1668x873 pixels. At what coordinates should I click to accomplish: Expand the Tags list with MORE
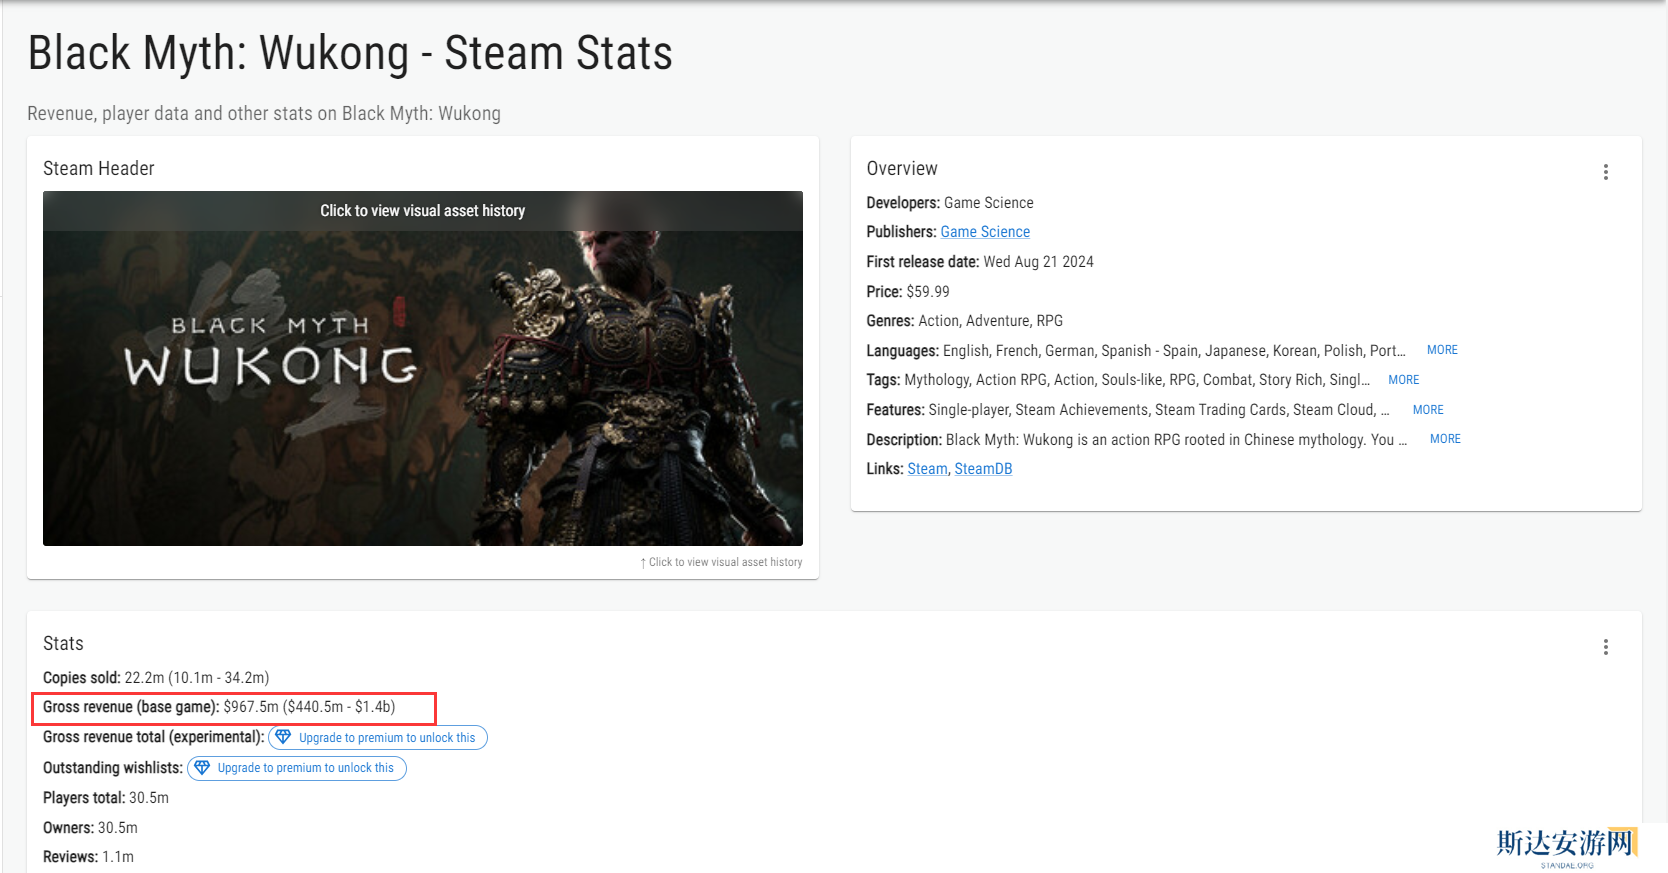click(1403, 380)
